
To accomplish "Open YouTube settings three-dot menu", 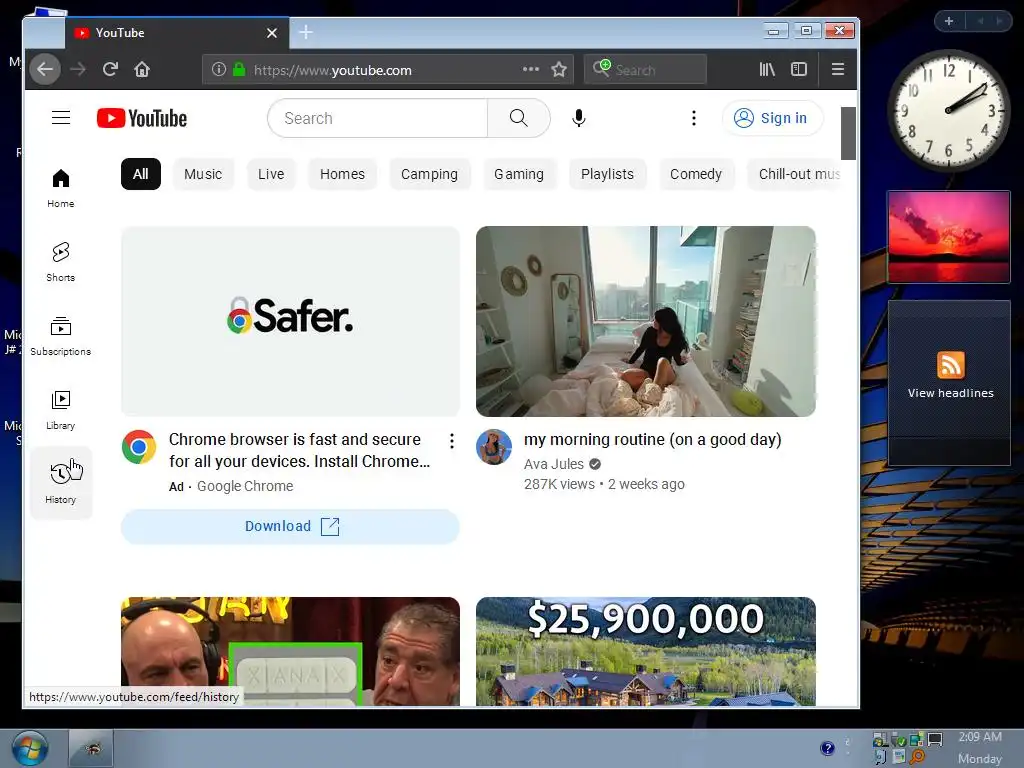I will pos(694,118).
